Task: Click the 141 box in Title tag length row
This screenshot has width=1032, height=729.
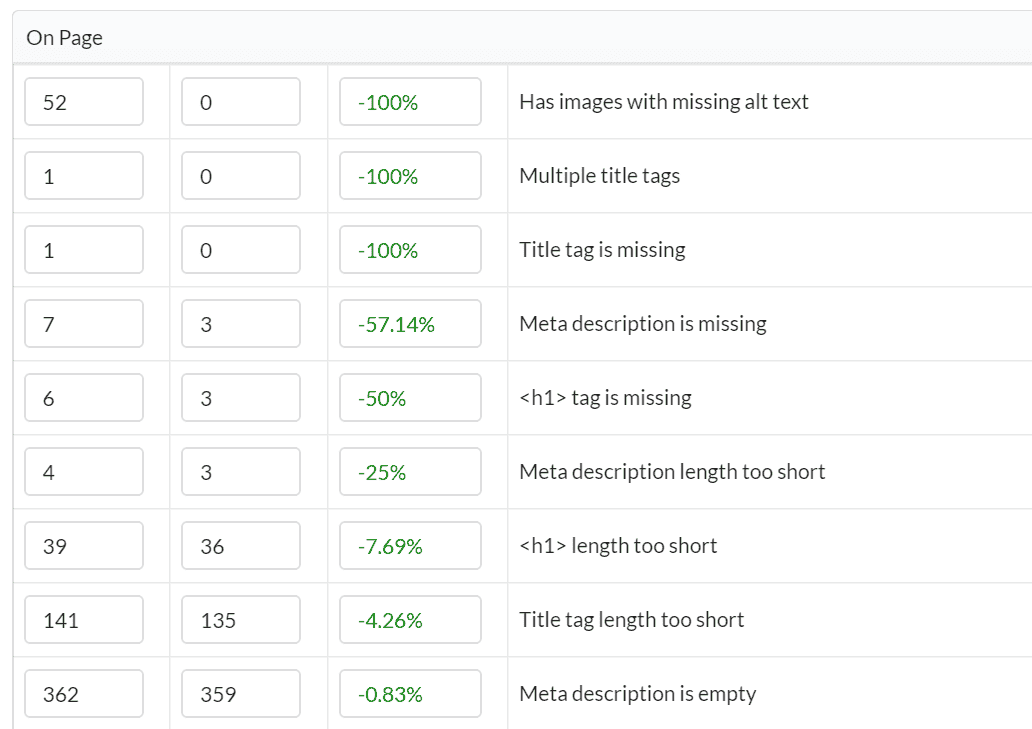Action: (x=83, y=619)
